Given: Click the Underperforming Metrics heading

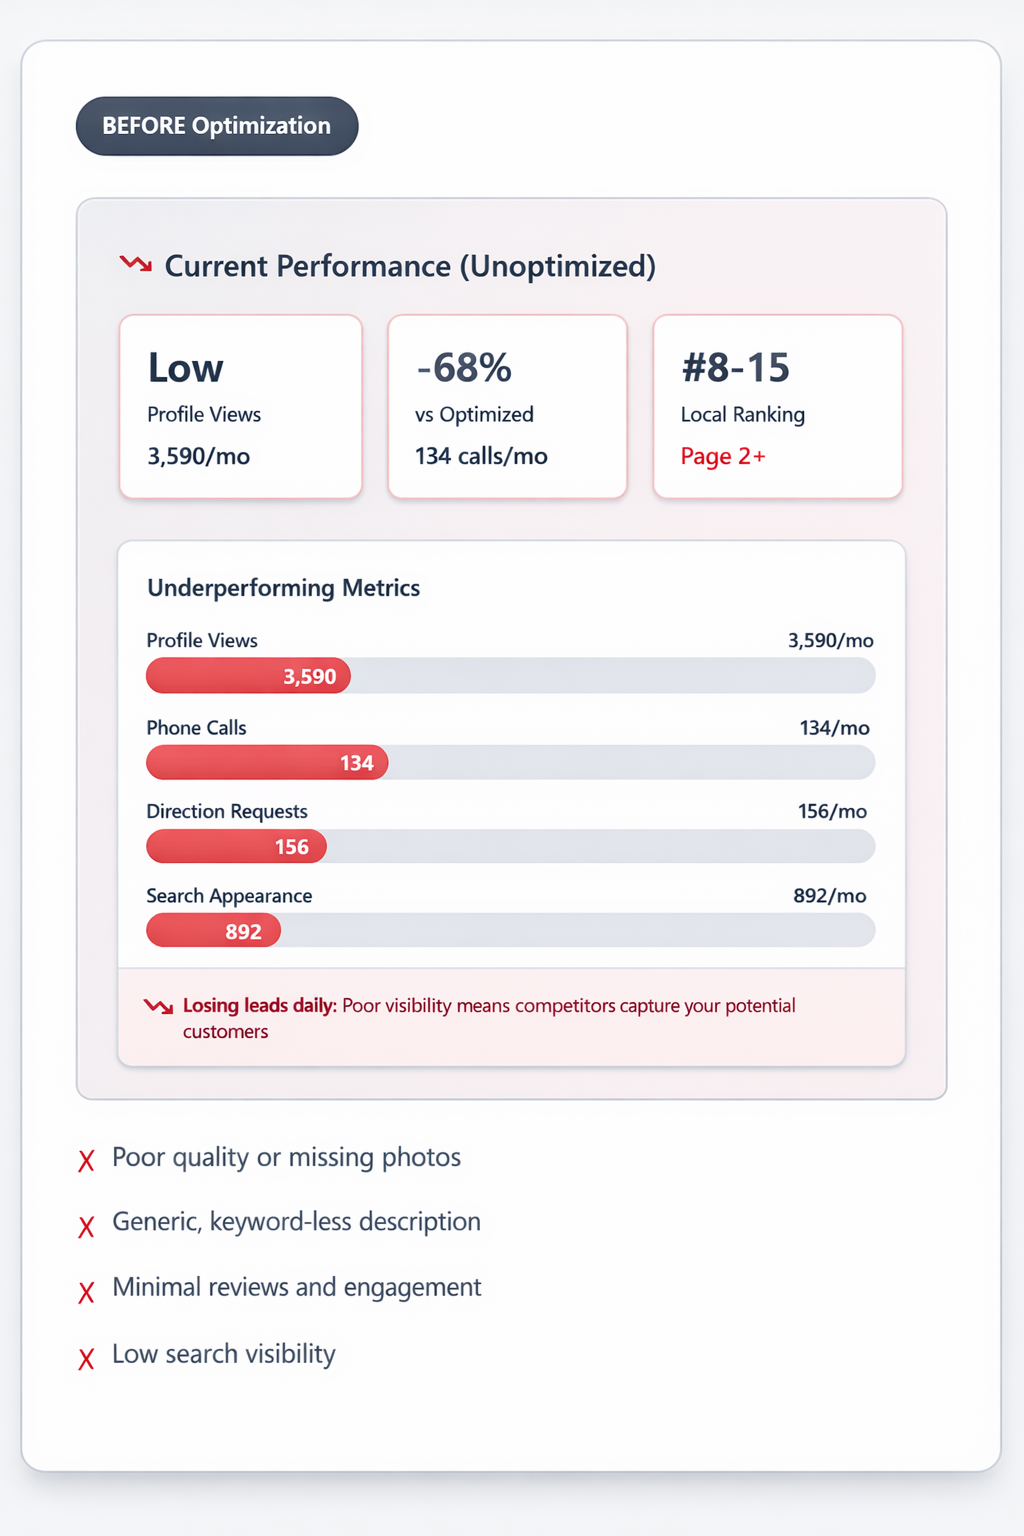Looking at the screenshot, I should [x=283, y=588].
